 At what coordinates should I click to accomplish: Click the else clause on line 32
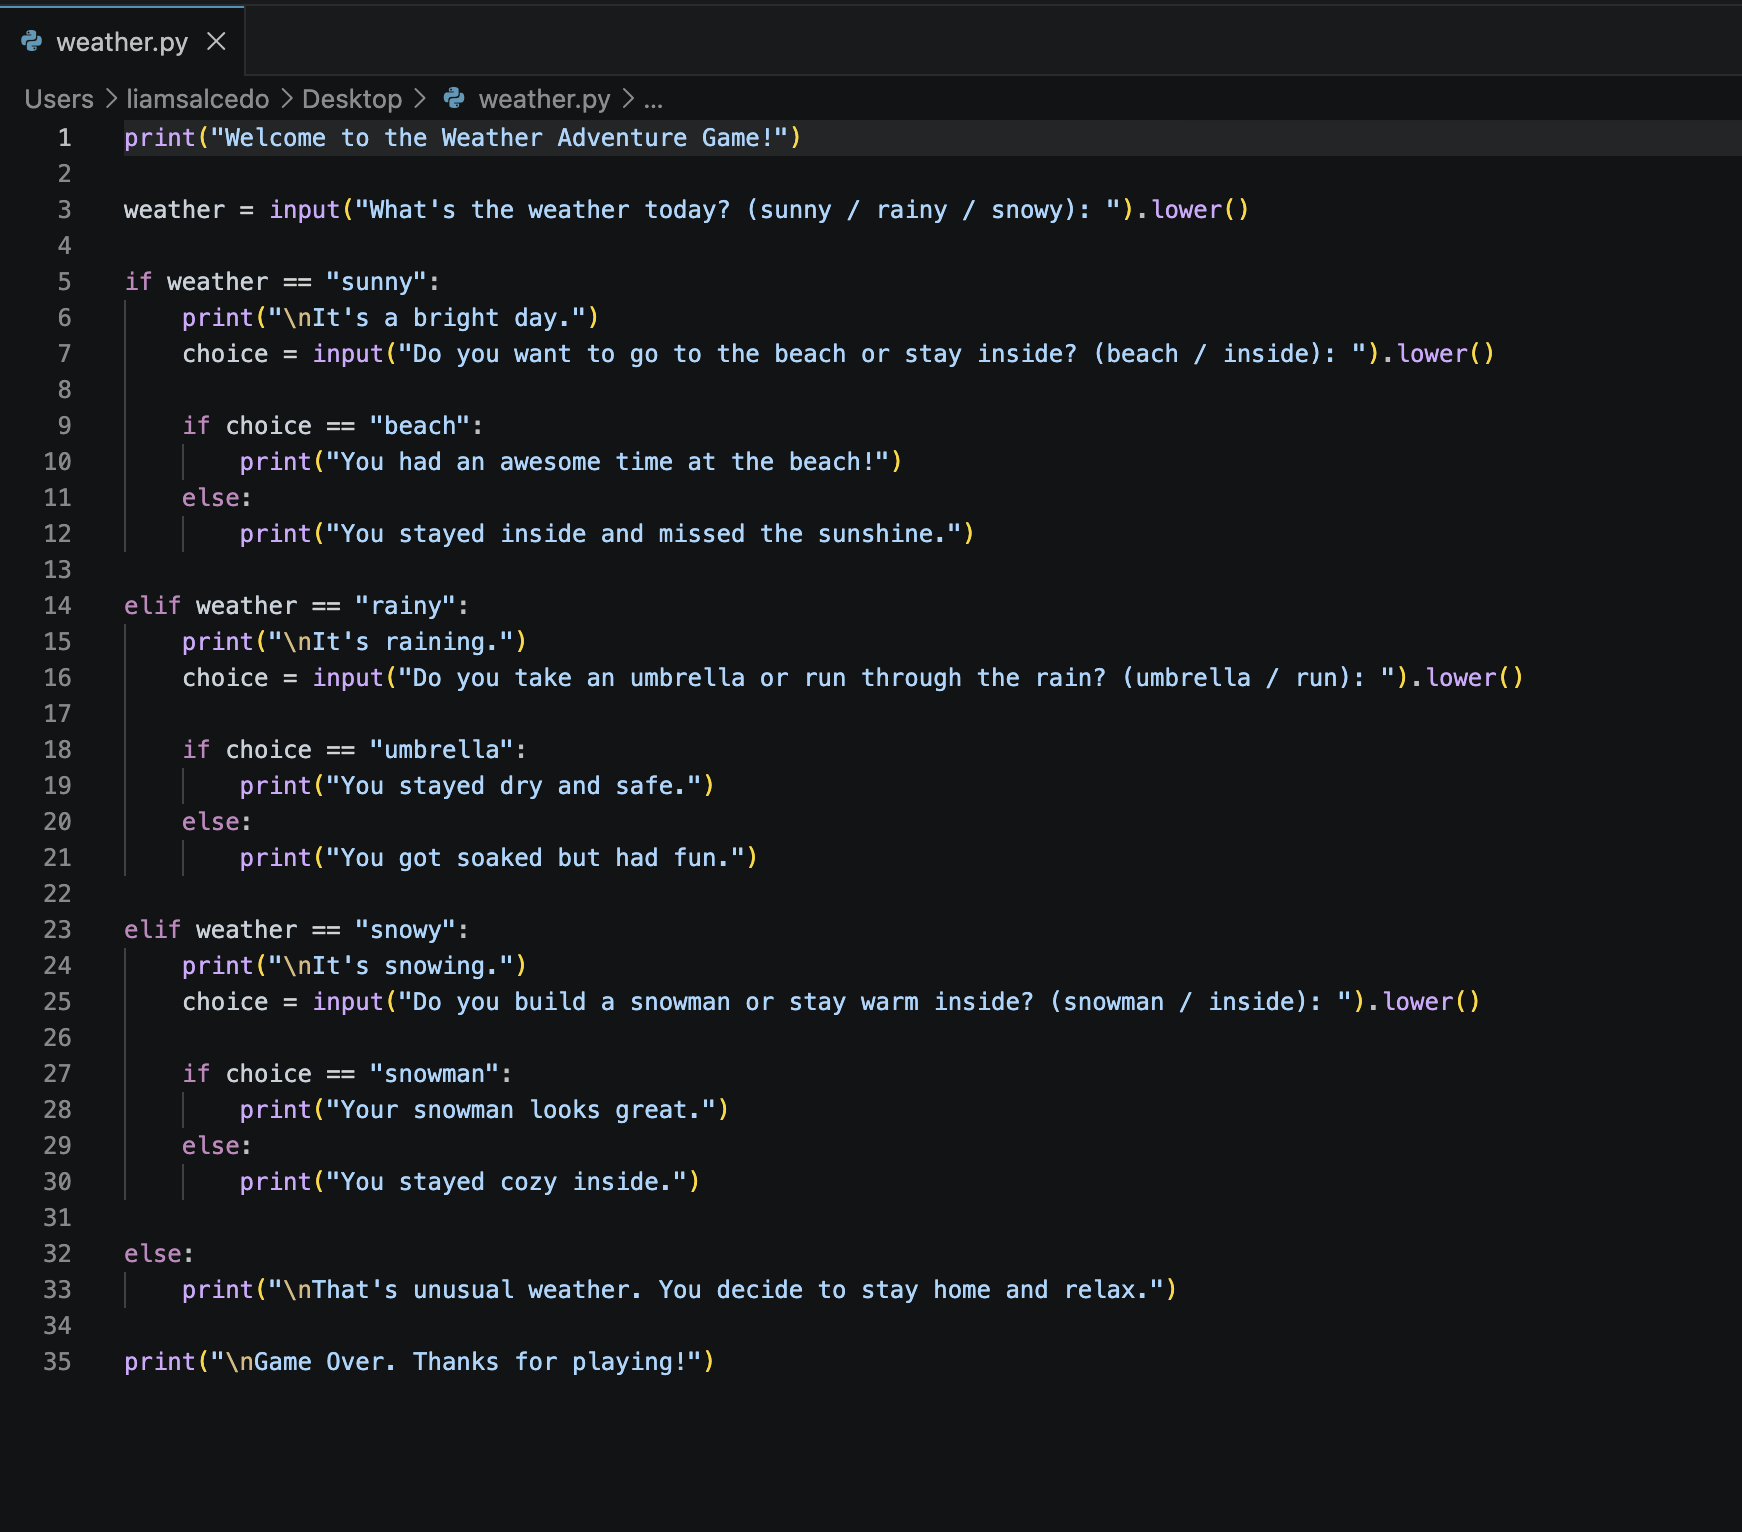(x=158, y=1253)
